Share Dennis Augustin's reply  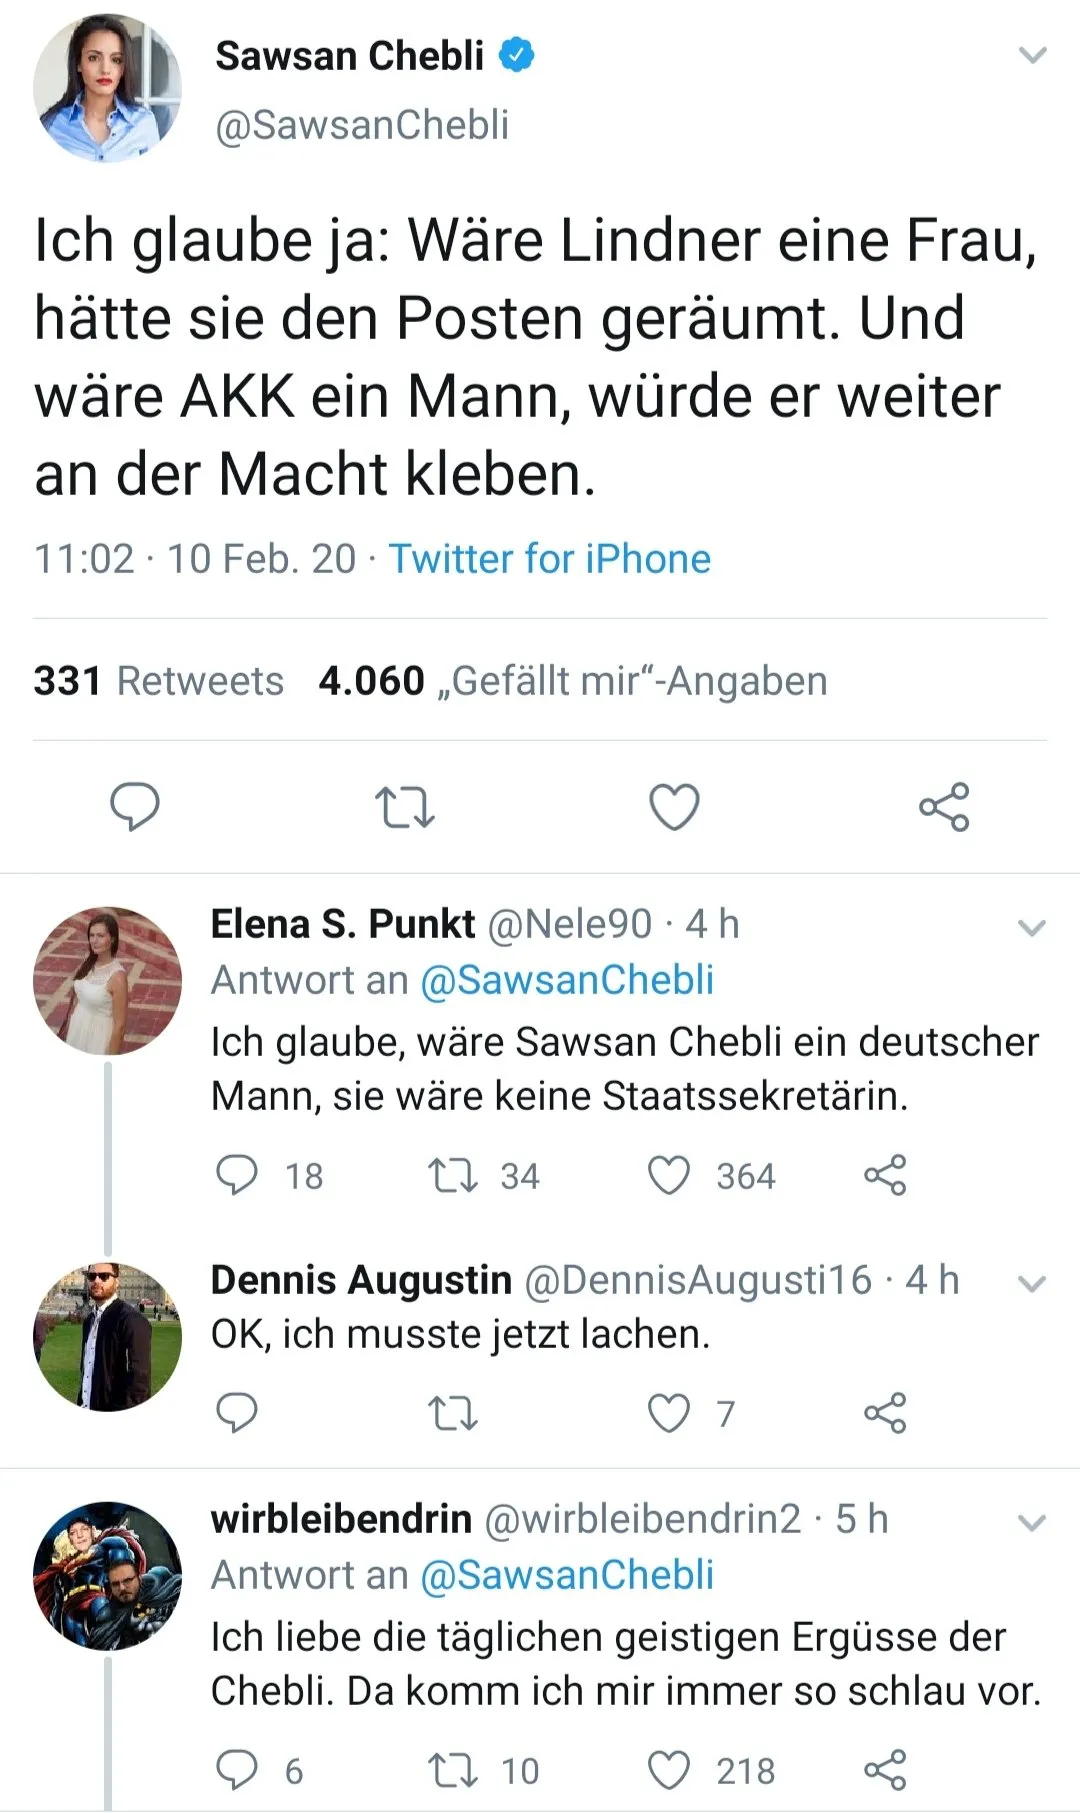885,1413
